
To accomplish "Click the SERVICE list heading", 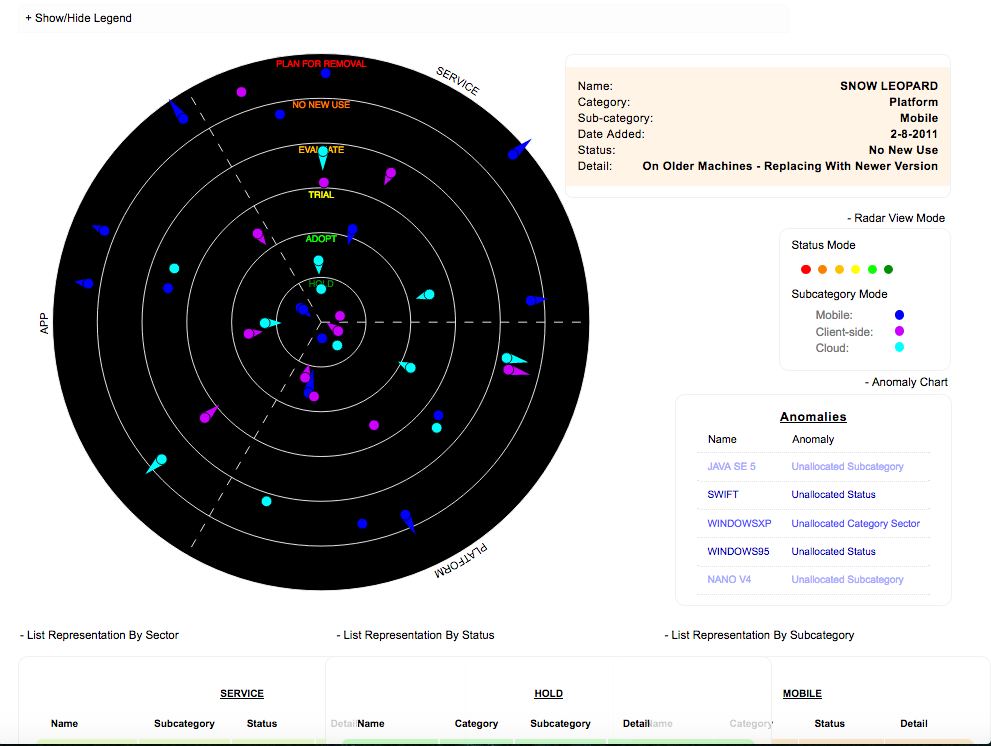I will point(241,694).
